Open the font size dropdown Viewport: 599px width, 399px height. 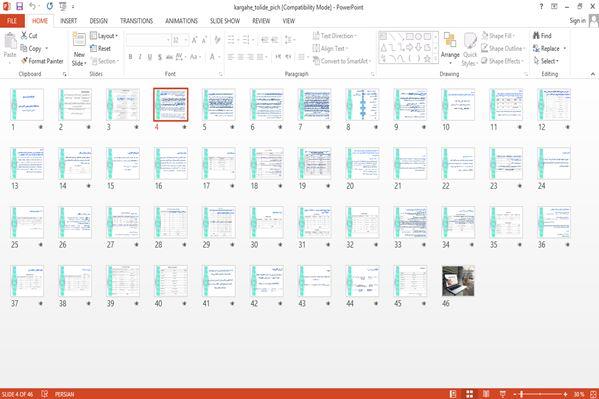(x=186, y=40)
